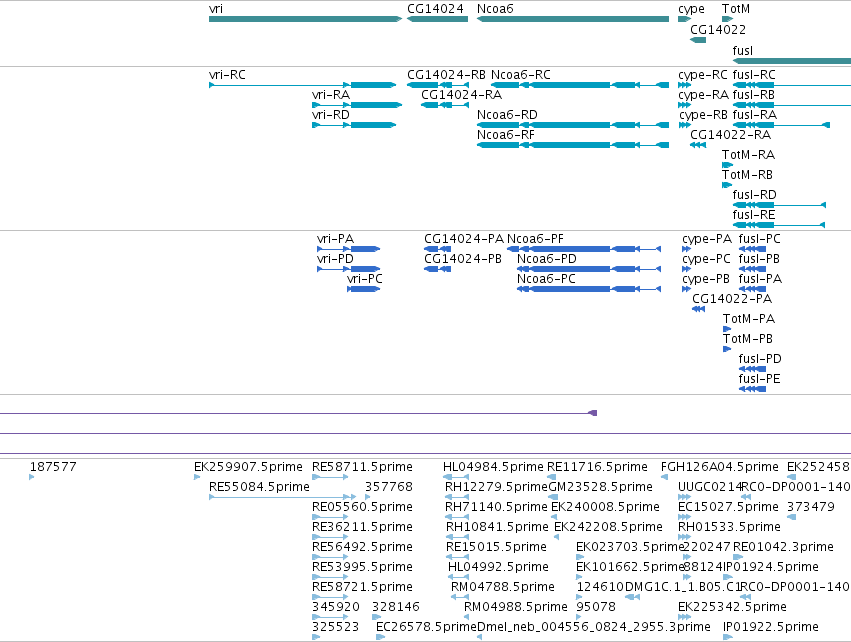
Task: Click the 373479 EST feature
Action: tap(791, 517)
